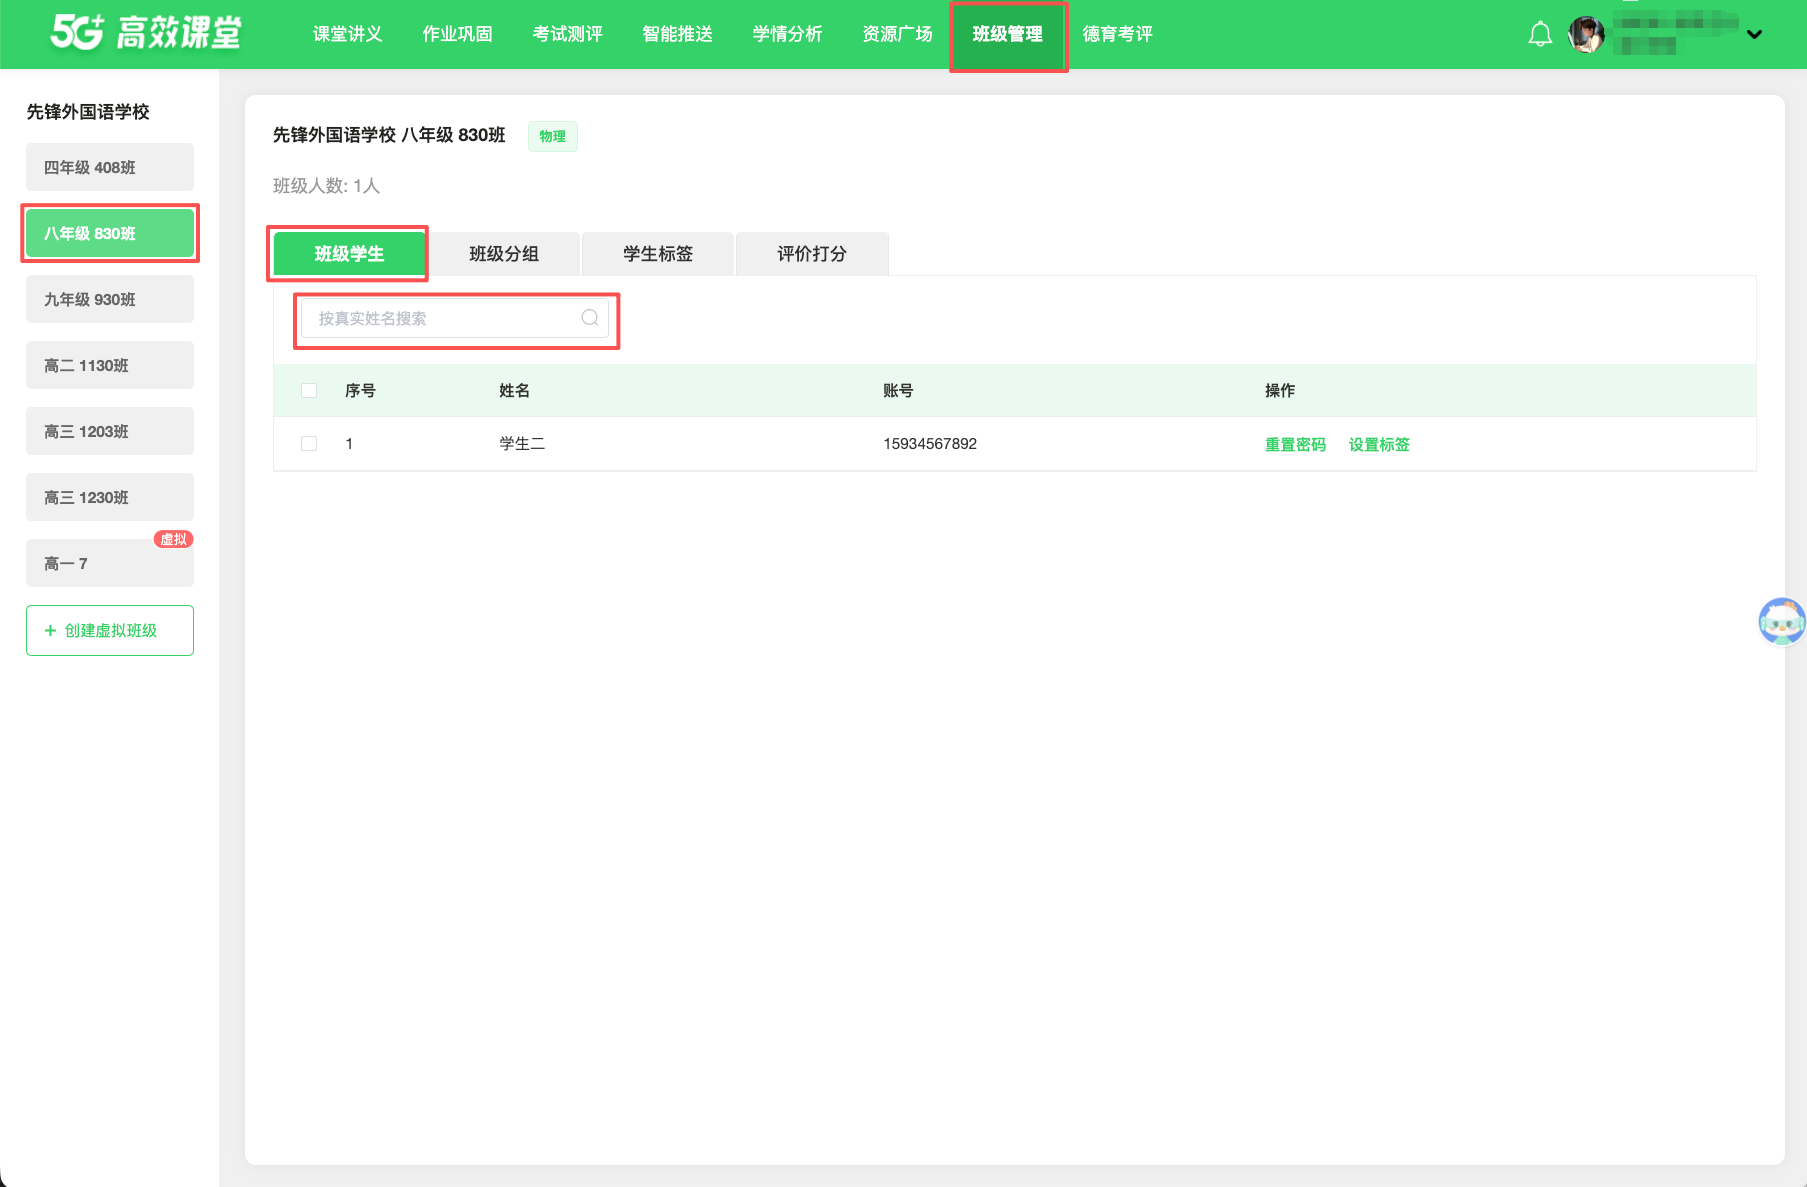Screen dimensions: 1807x1187
Task: Click the 班级人数: 1人 text
Action: pos(326,186)
